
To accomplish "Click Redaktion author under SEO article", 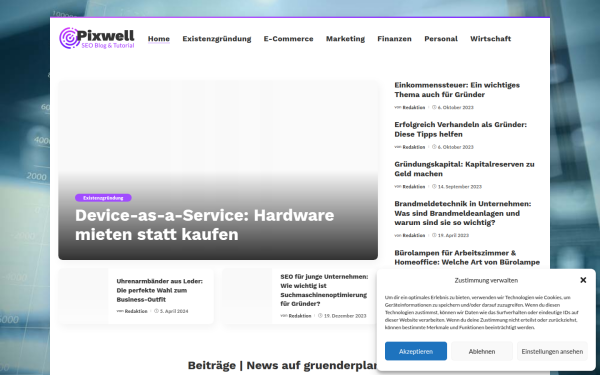I will pyautogui.click(x=300, y=316).
